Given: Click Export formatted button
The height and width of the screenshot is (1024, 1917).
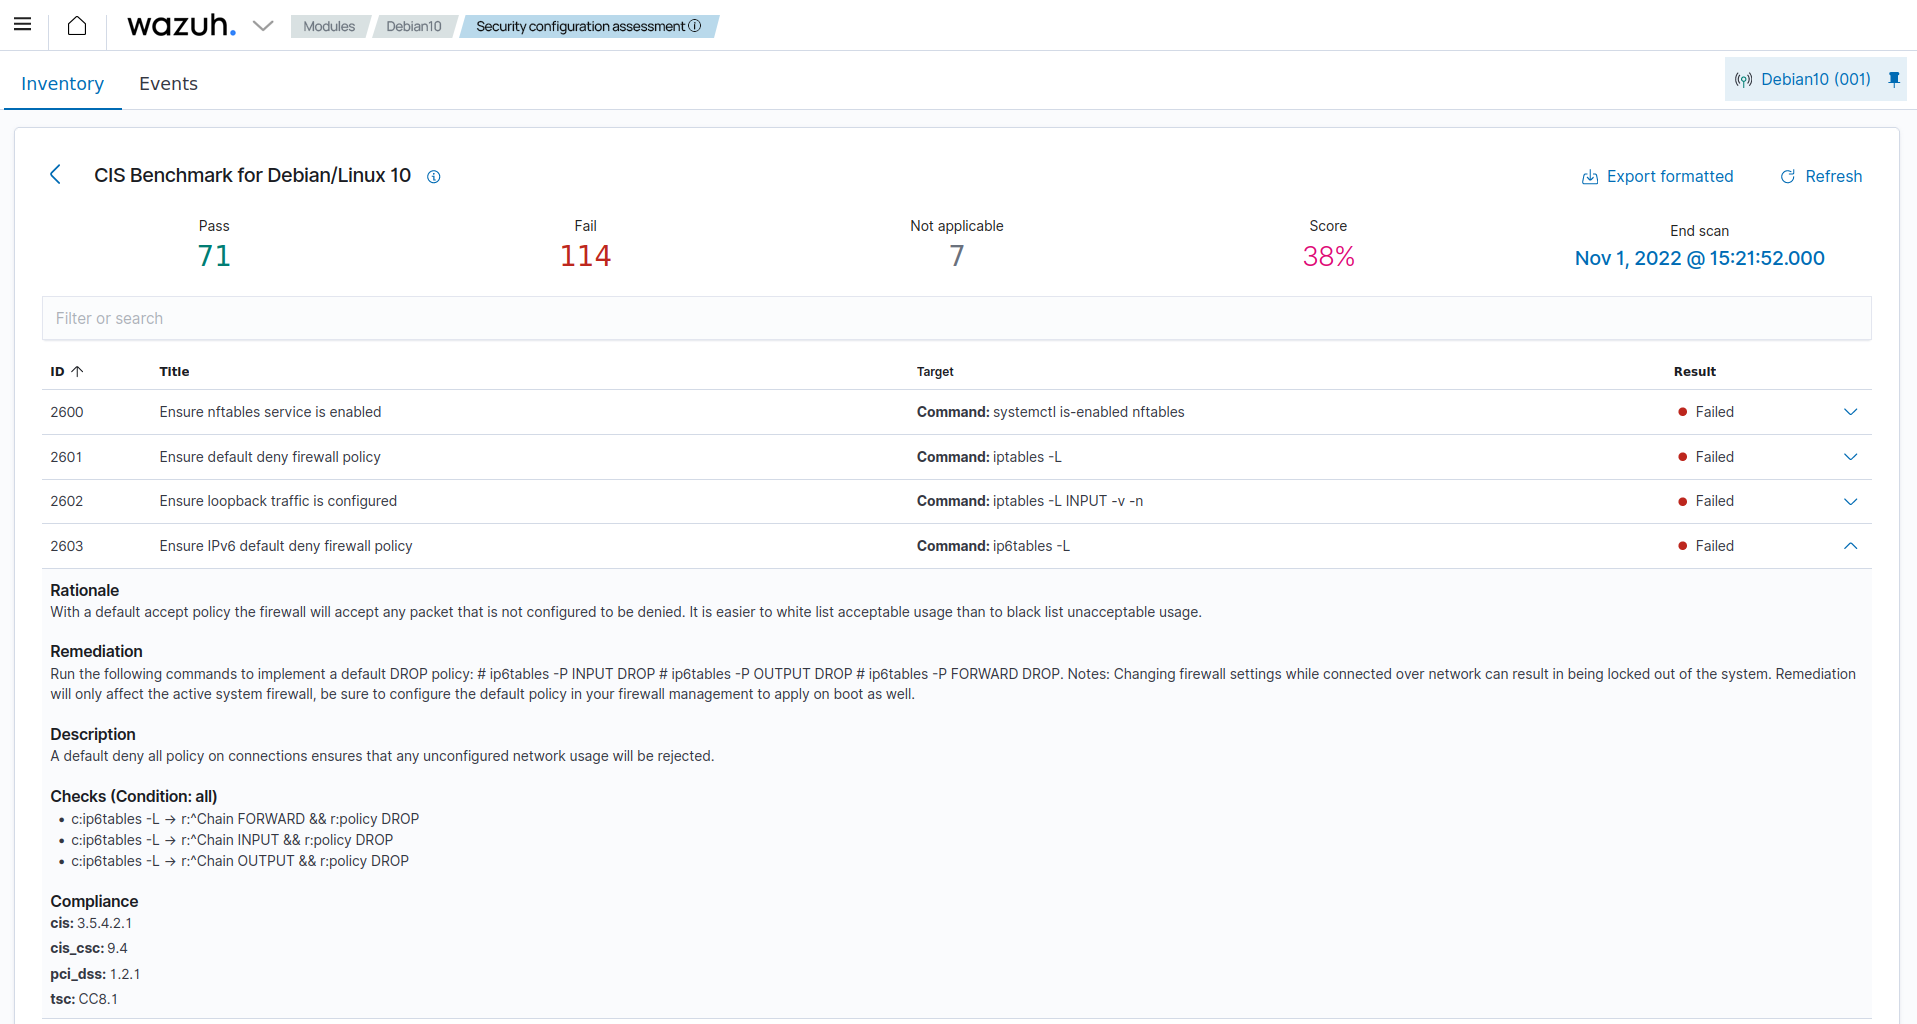Looking at the screenshot, I should coord(1657,176).
